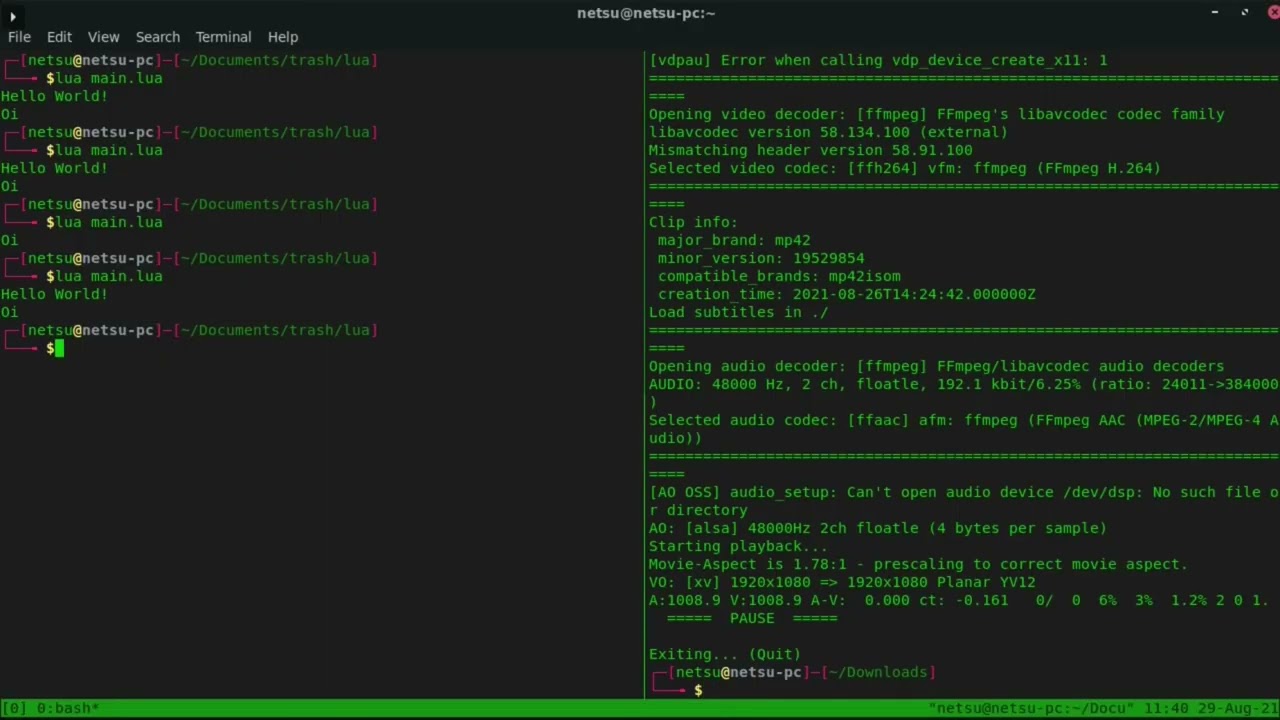The image size is (1280, 720).
Task: Focus the green cursor in the lua pane
Action: tap(59, 348)
